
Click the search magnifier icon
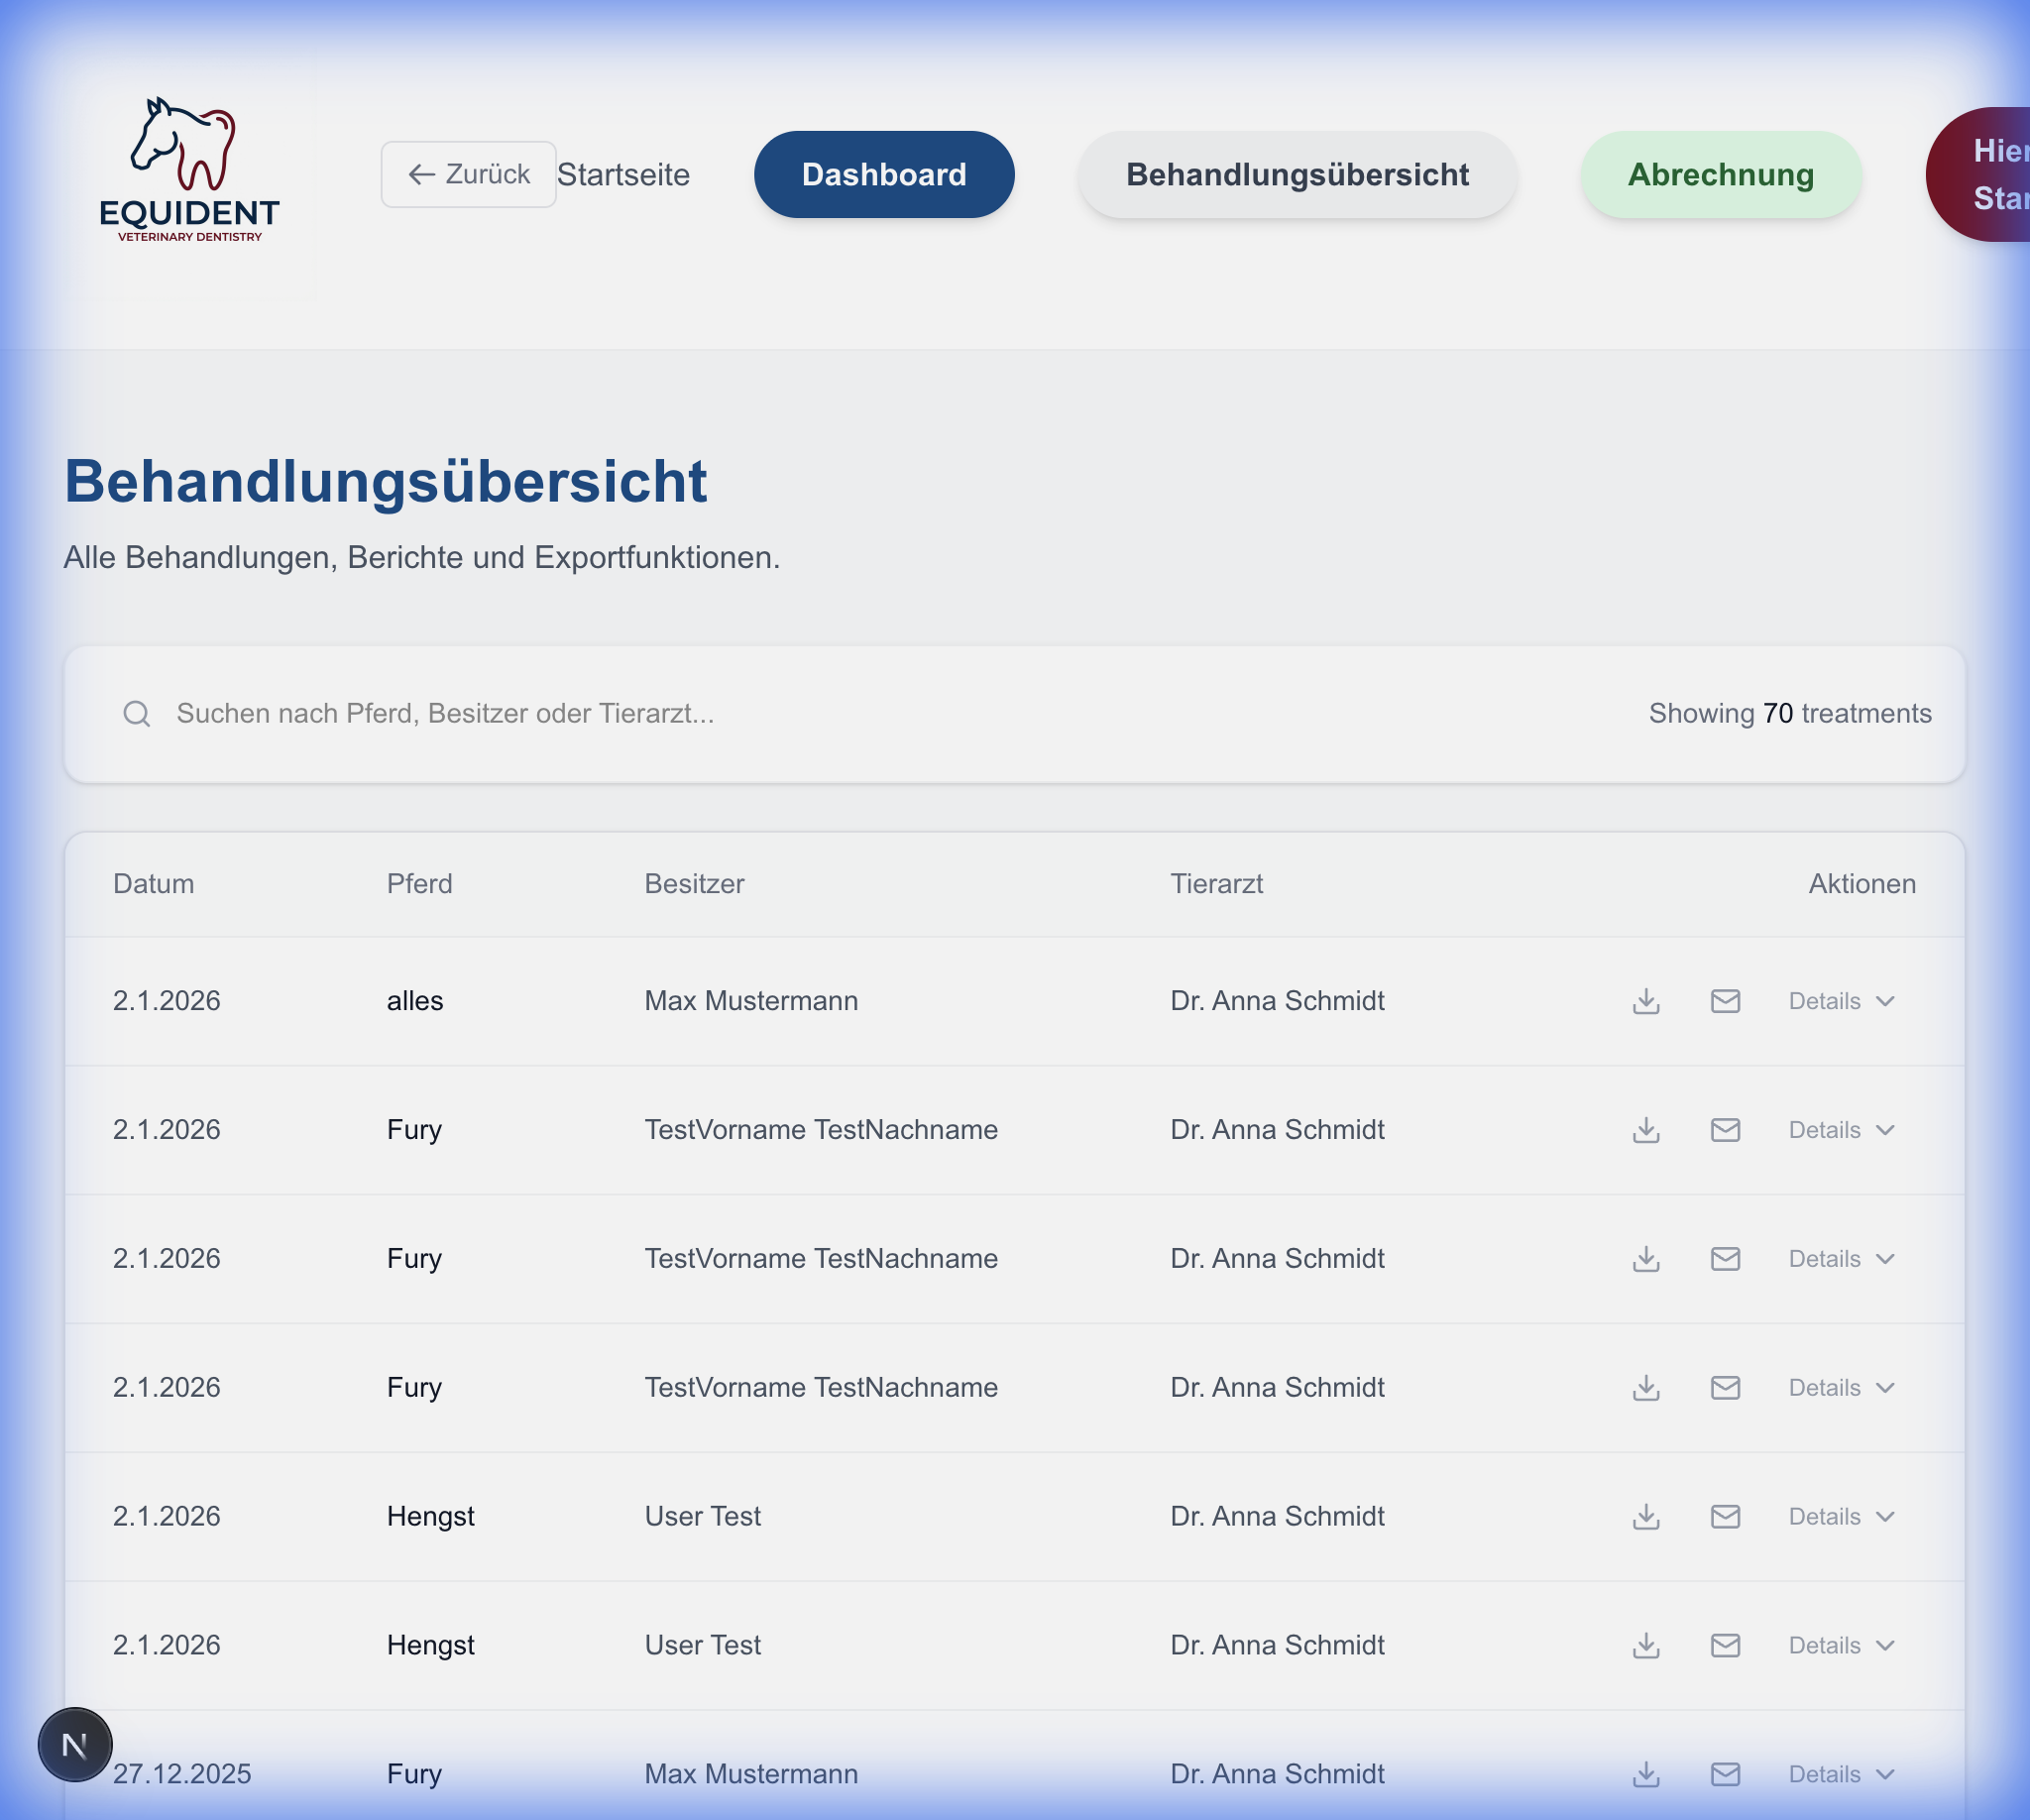137,713
